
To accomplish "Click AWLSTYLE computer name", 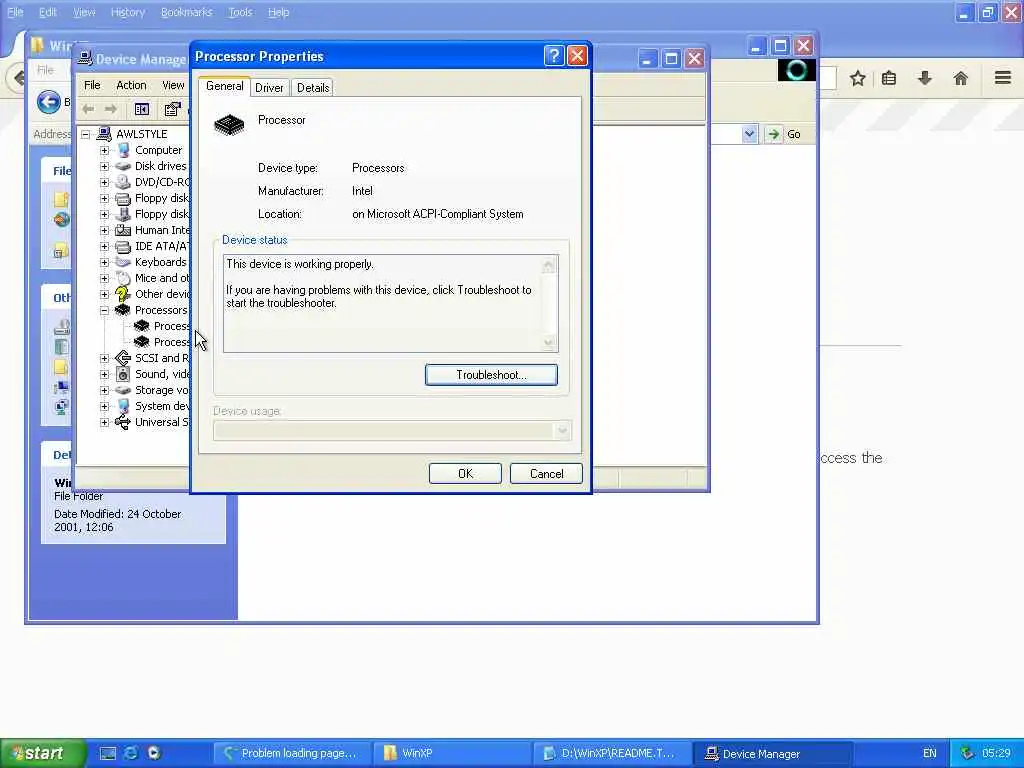I will (x=142, y=134).
